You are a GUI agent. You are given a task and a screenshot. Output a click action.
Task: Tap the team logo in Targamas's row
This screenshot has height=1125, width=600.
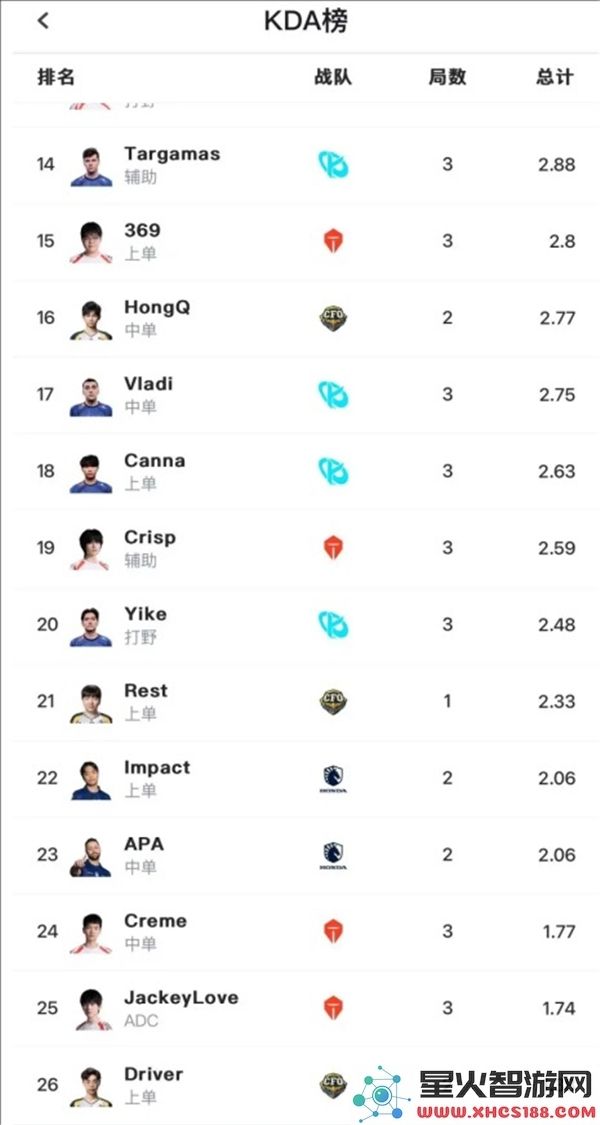[x=334, y=164]
